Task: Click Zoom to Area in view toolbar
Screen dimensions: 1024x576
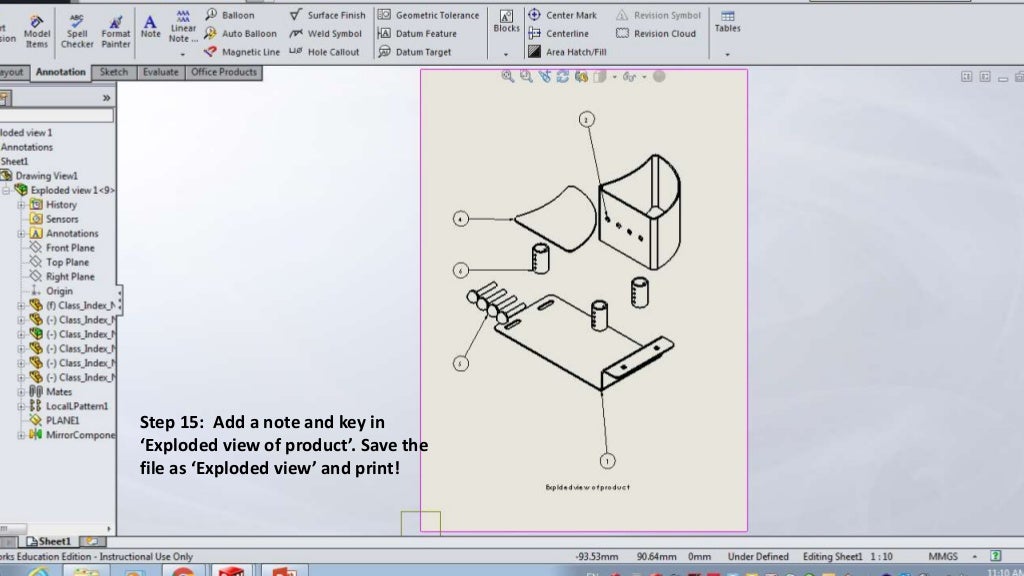Action: (x=526, y=76)
